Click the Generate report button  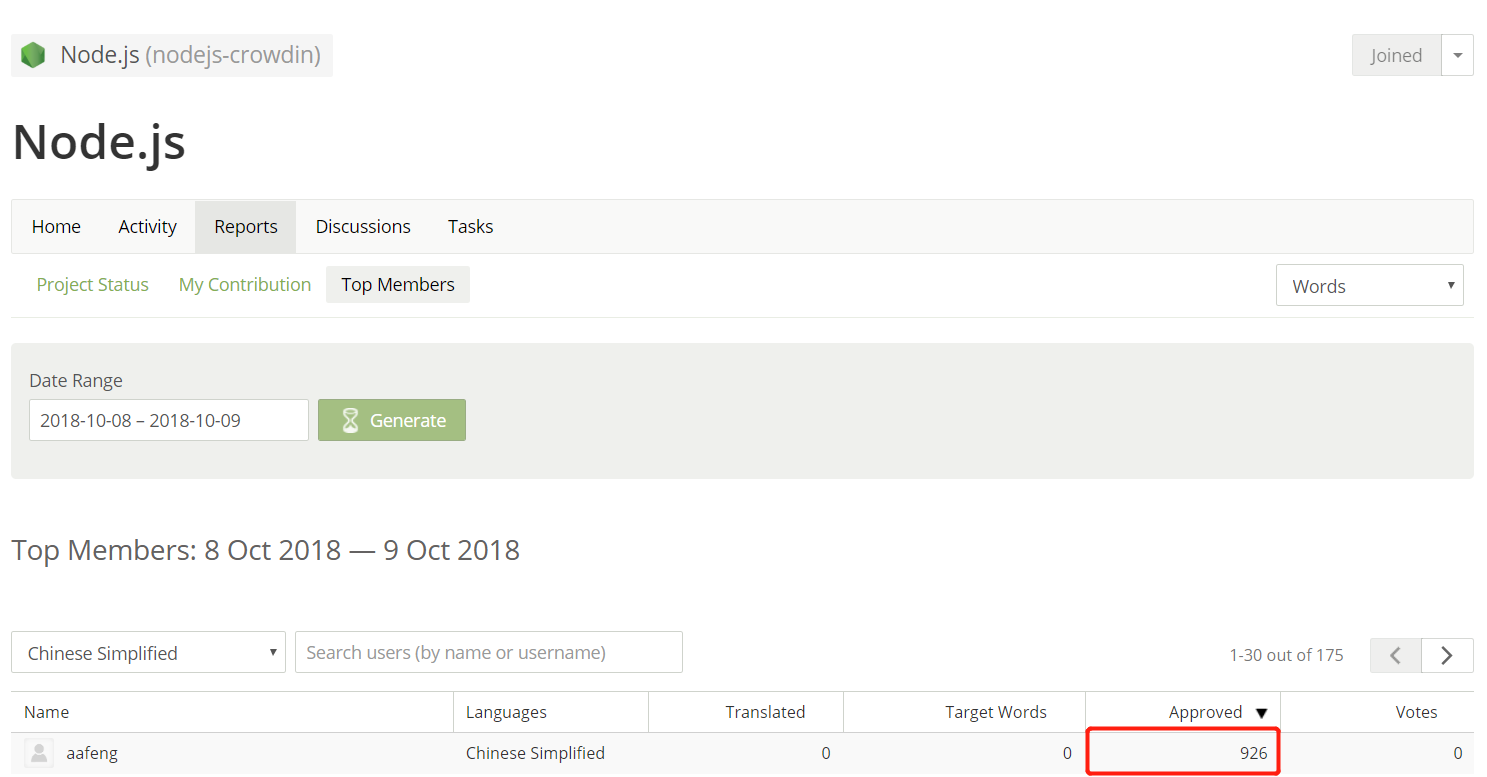(392, 420)
